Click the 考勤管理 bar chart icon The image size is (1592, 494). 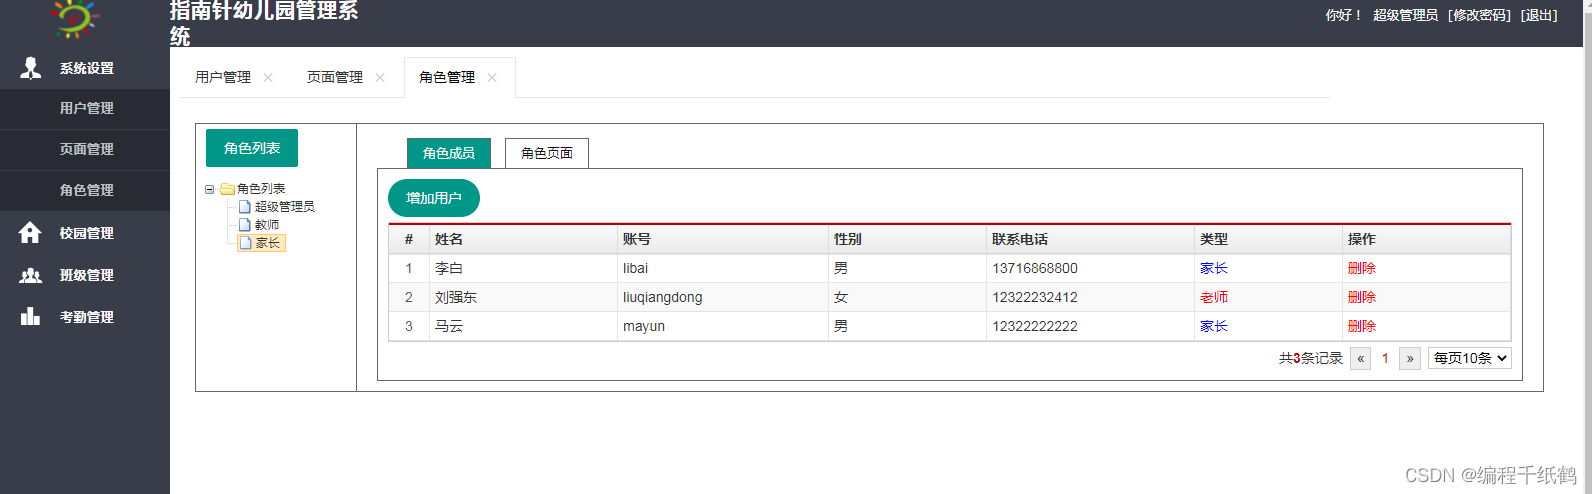[31, 316]
